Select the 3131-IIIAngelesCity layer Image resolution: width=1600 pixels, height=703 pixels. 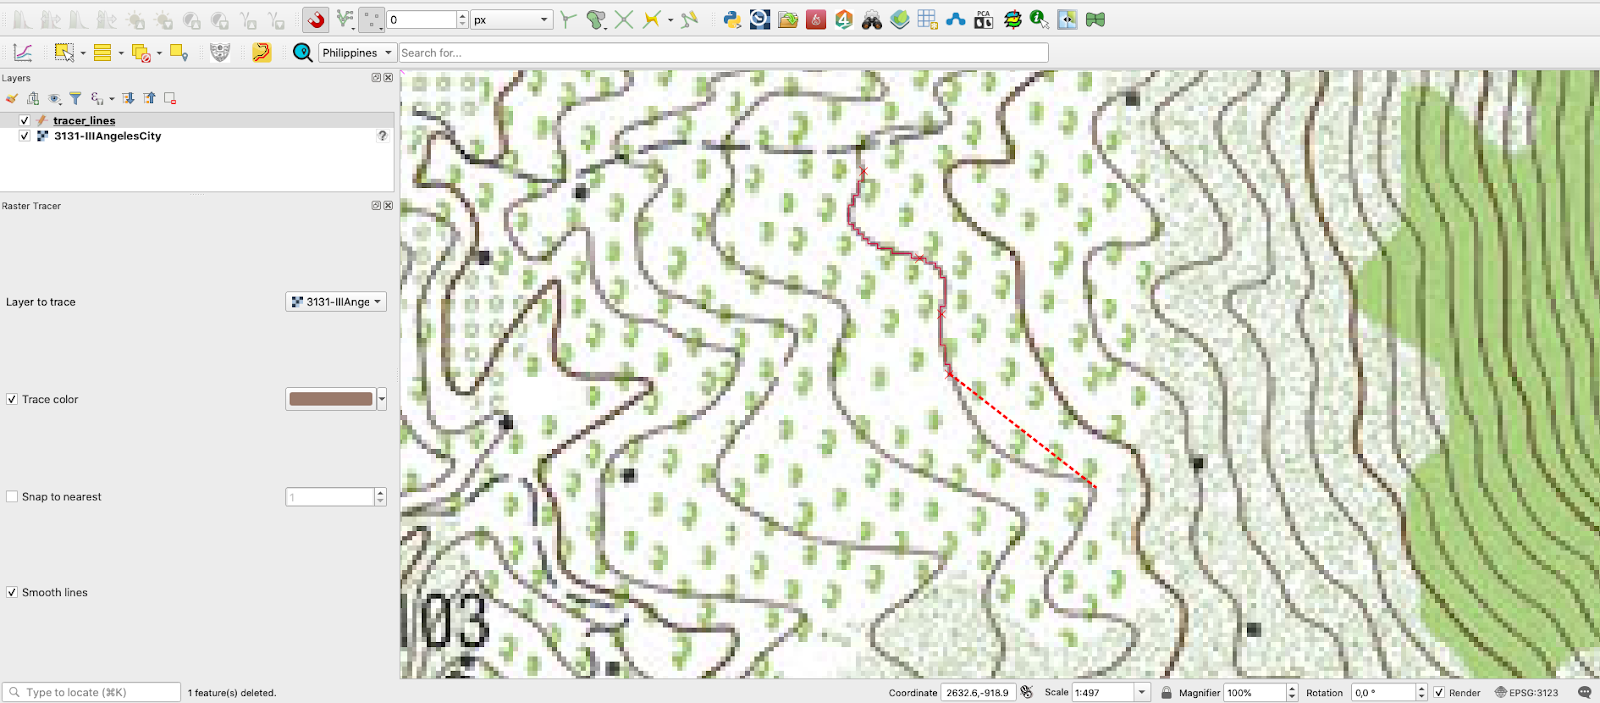coord(107,136)
